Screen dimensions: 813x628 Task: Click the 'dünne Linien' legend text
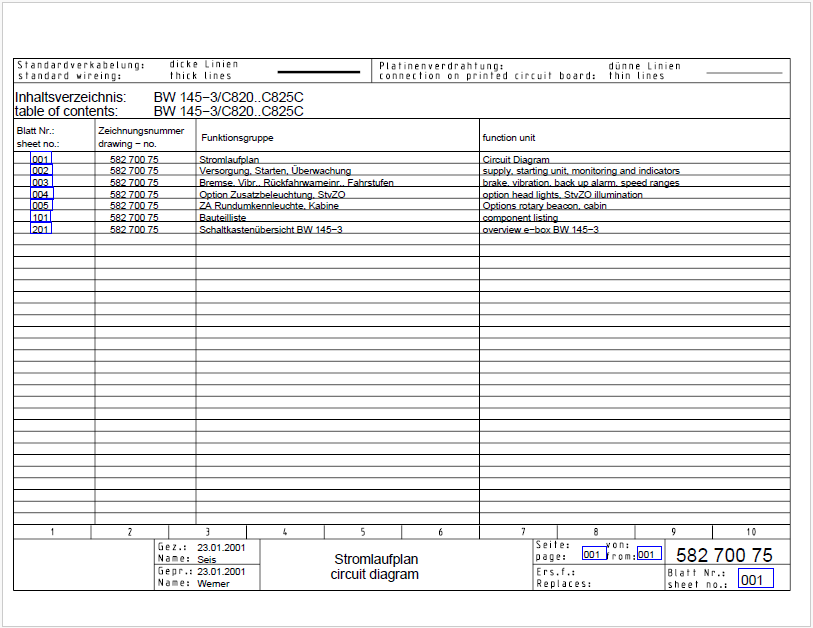[x=644, y=66]
